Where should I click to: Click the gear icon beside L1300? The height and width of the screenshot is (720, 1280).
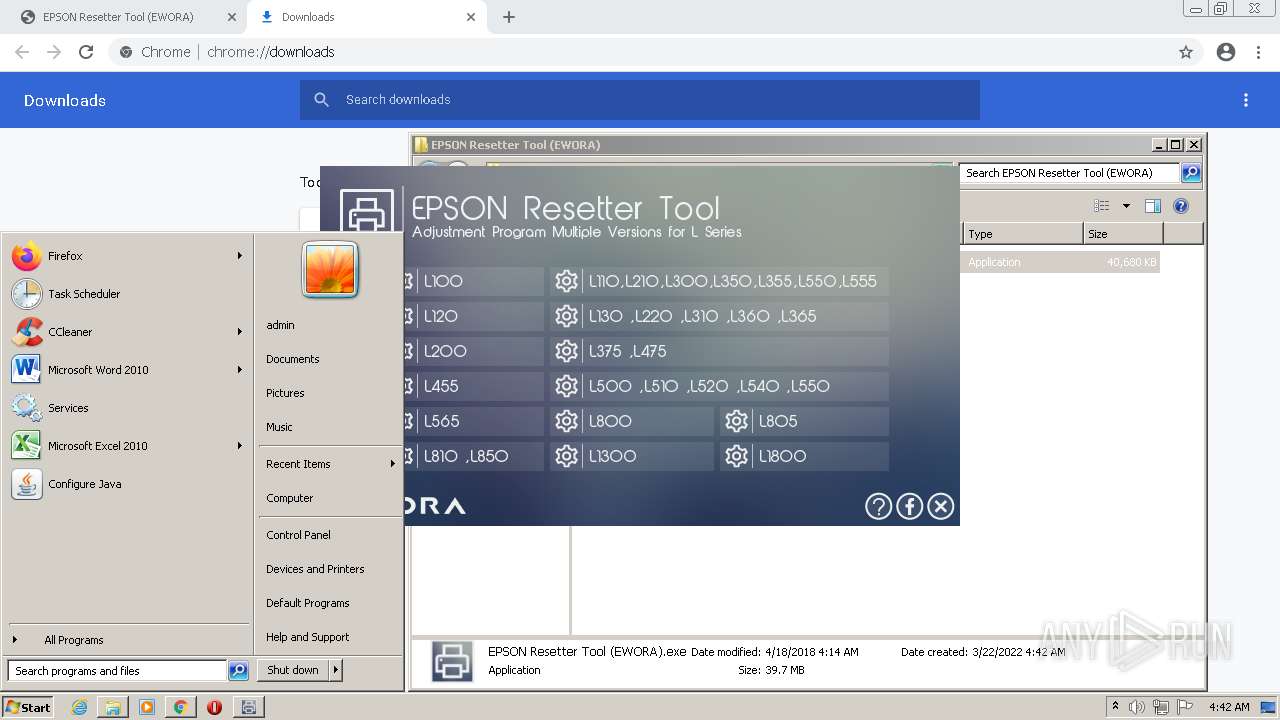tap(567, 456)
